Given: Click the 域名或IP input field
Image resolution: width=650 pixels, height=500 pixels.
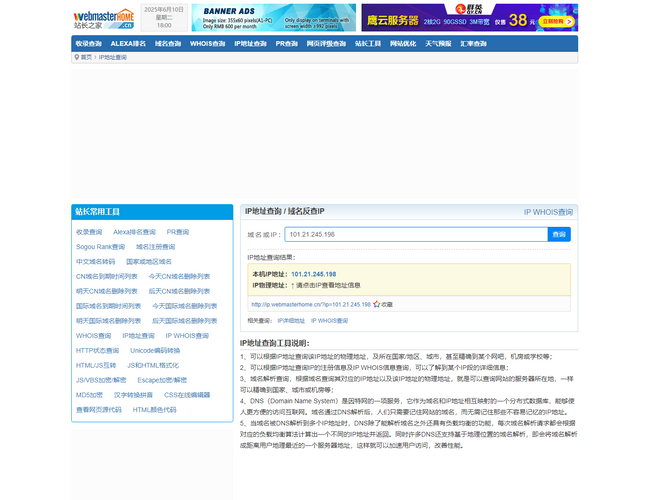Looking at the screenshot, I should tap(415, 234).
